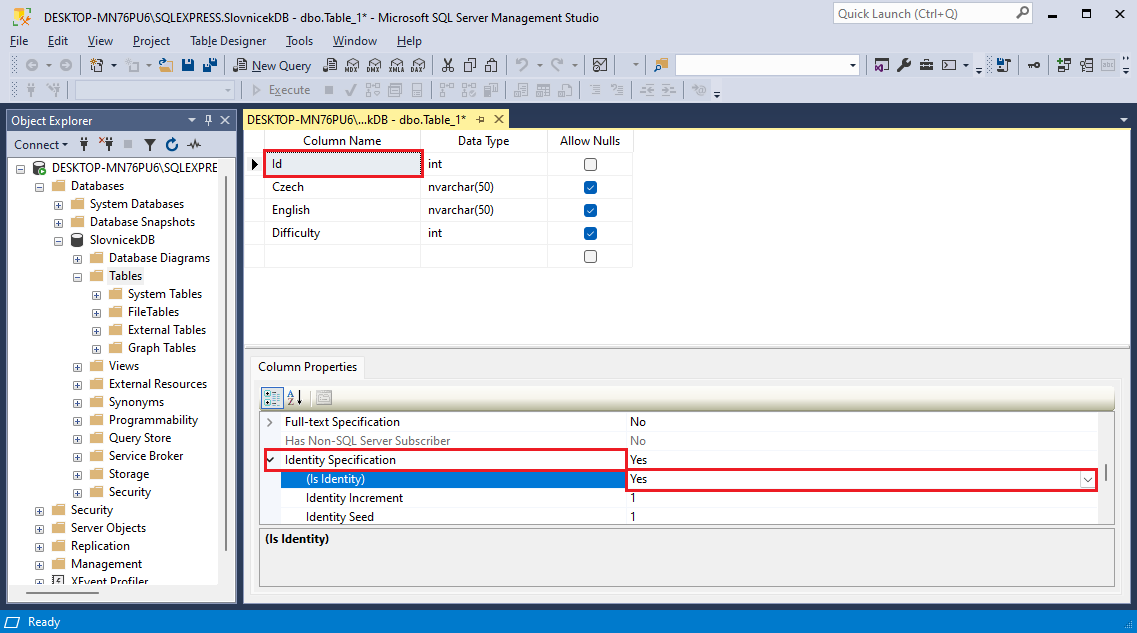
Task: Click the Open File folder icon
Action: pos(167,65)
